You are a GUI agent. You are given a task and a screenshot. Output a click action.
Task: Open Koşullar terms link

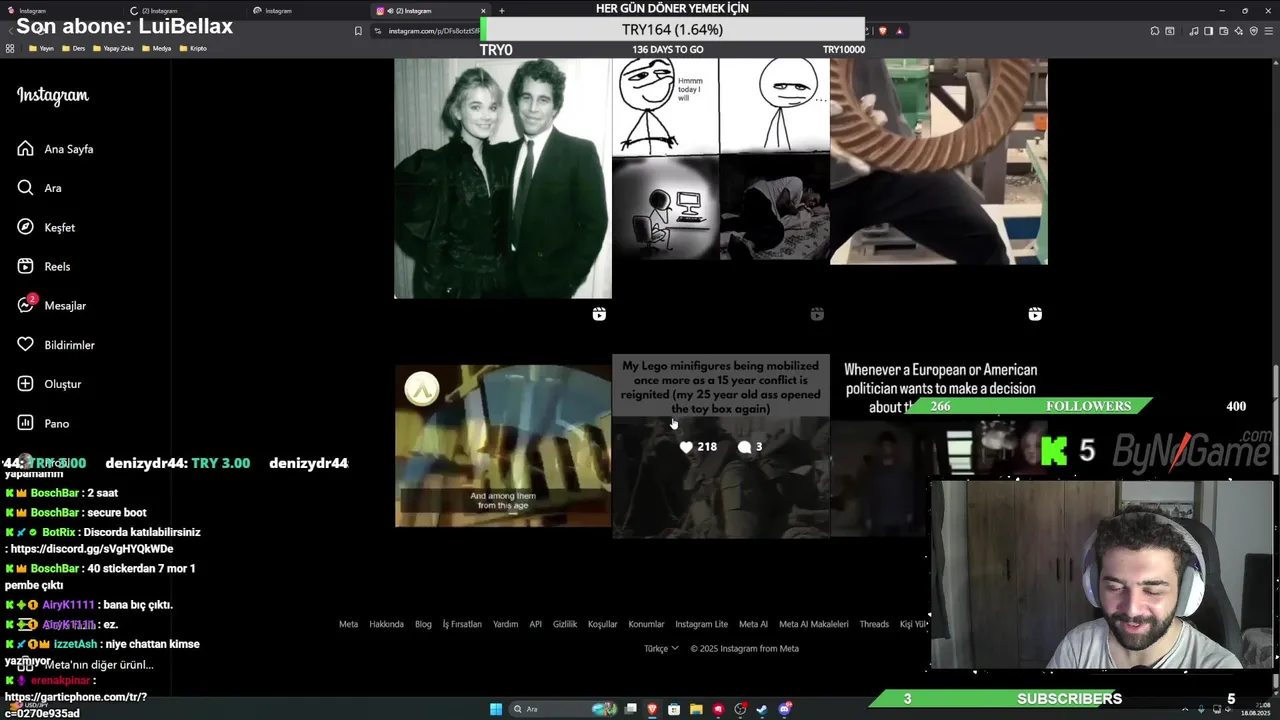602,624
